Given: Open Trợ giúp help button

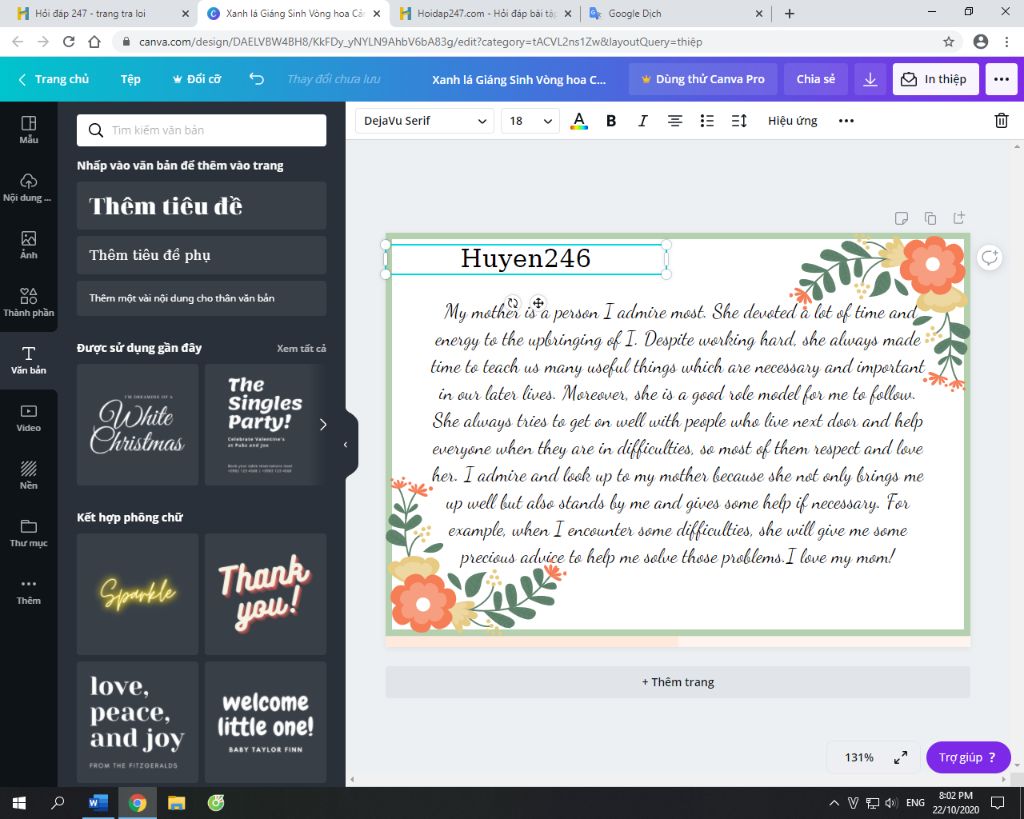Looking at the screenshot, I should coord(968,758).
